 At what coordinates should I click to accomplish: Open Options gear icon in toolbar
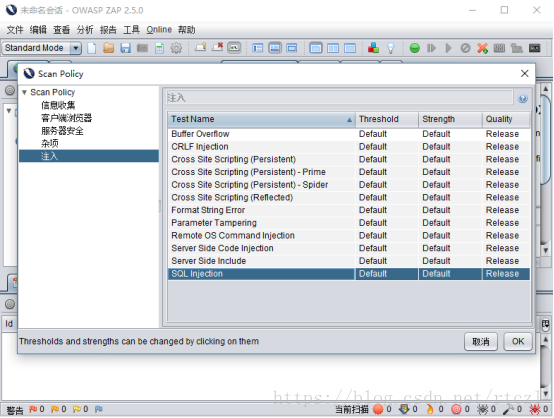pos(176,48)
